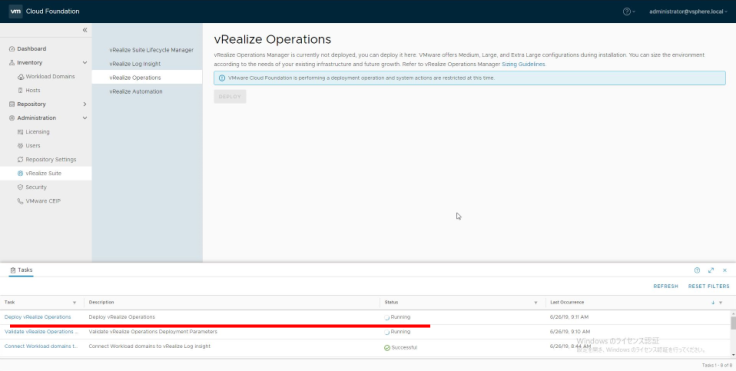Click the VMware vm logo
Screen dimensions: 736x371
pos(15,11)
